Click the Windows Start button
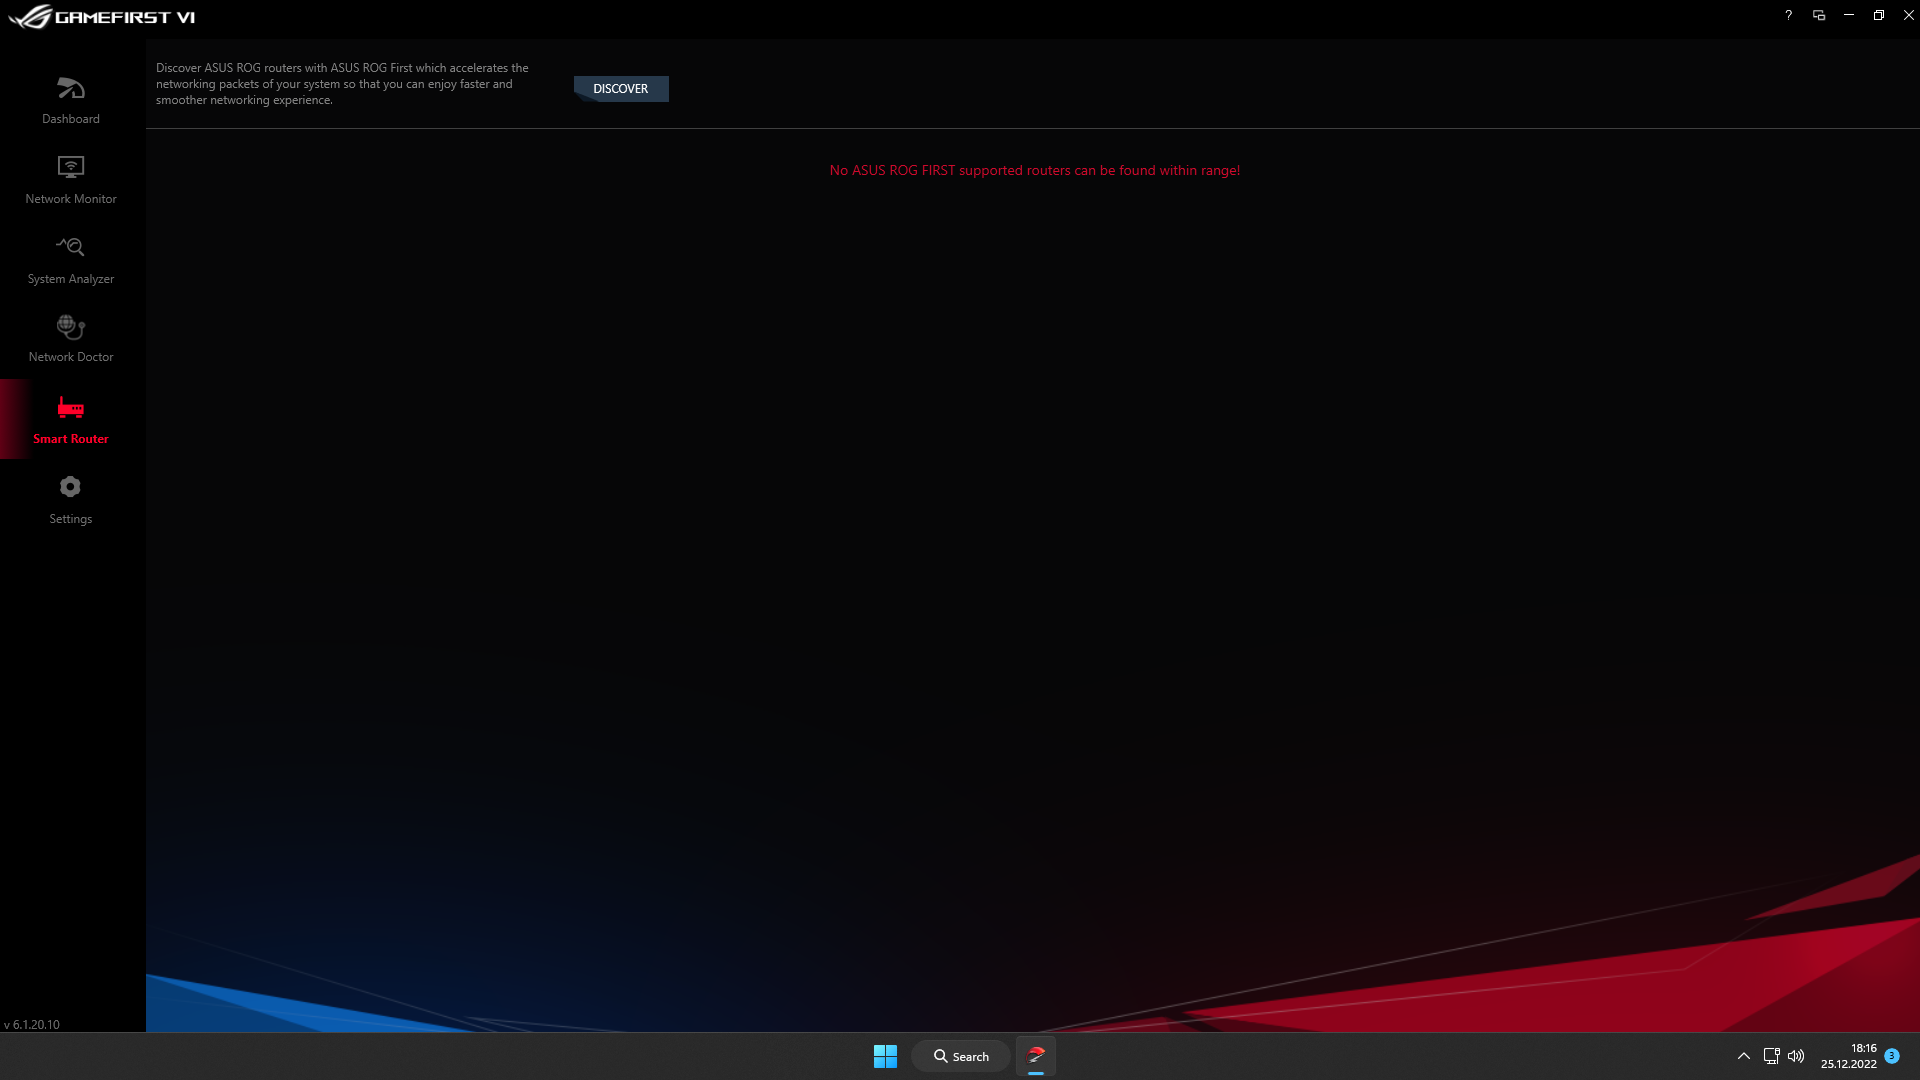Viewport: 1920px width, 1080px height. click(885, 1055)
